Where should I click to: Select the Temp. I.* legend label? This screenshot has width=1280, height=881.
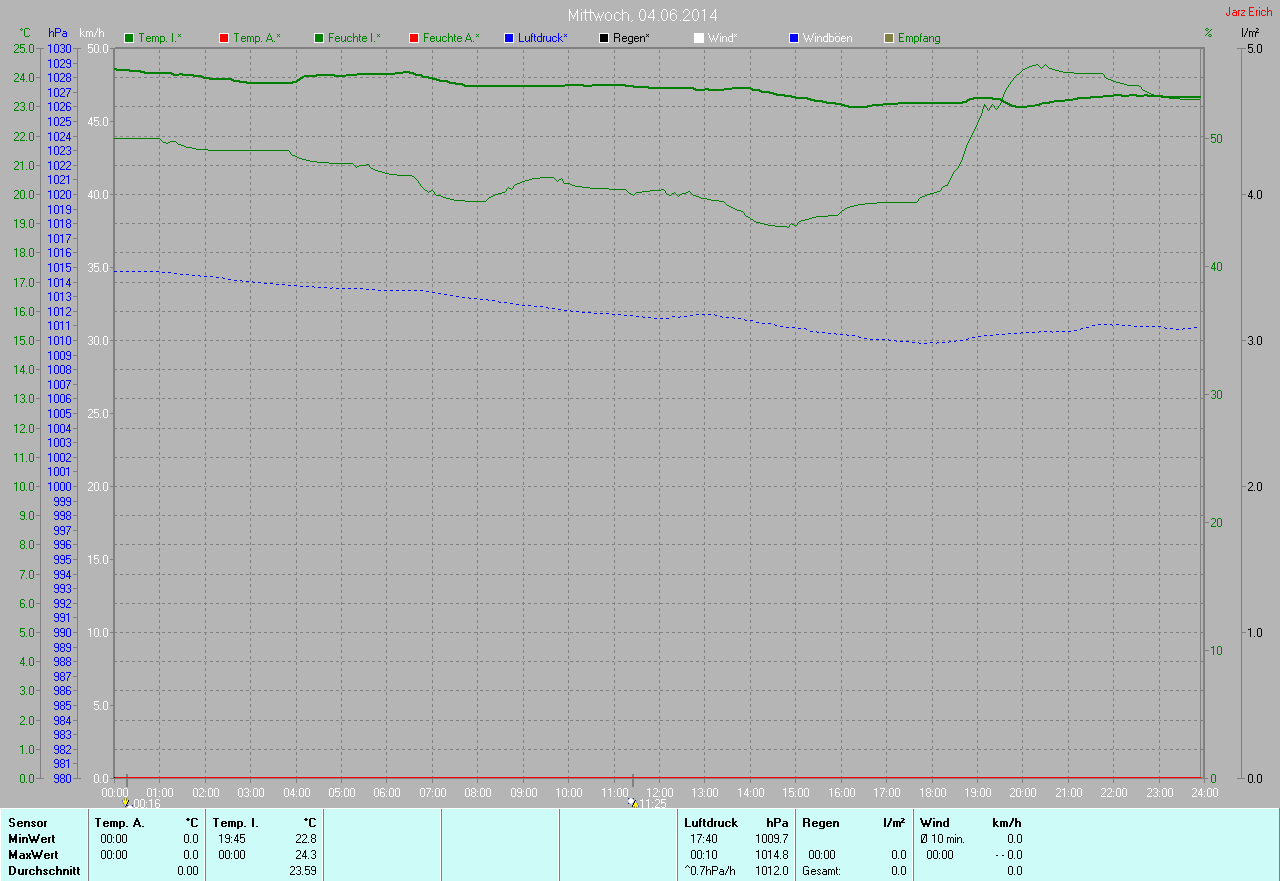coord(160,38)
